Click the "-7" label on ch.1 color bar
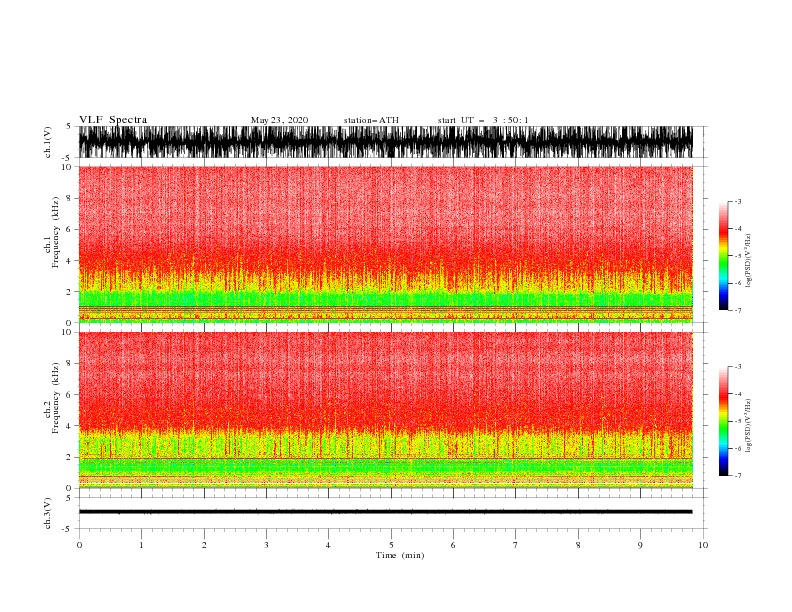792x612 pixels. point(738,310)
